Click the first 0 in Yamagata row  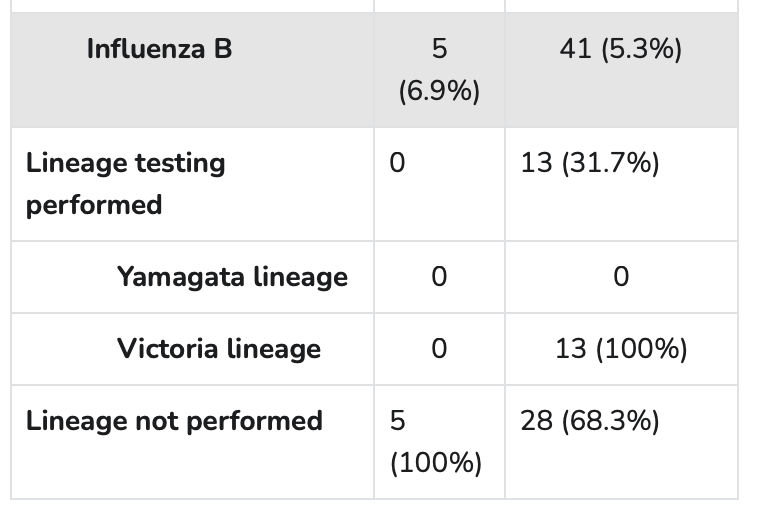pos(439,277)
